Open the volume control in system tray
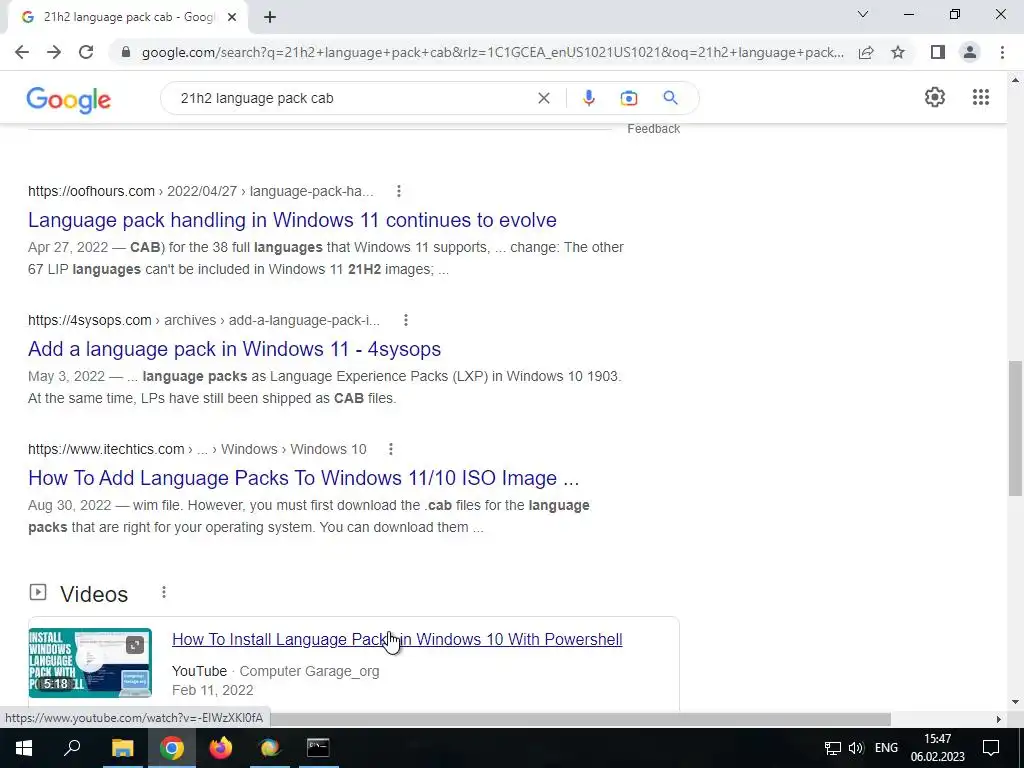This screenshot has height=768, width=1024. pyautogui.click(x=856, y=748)
